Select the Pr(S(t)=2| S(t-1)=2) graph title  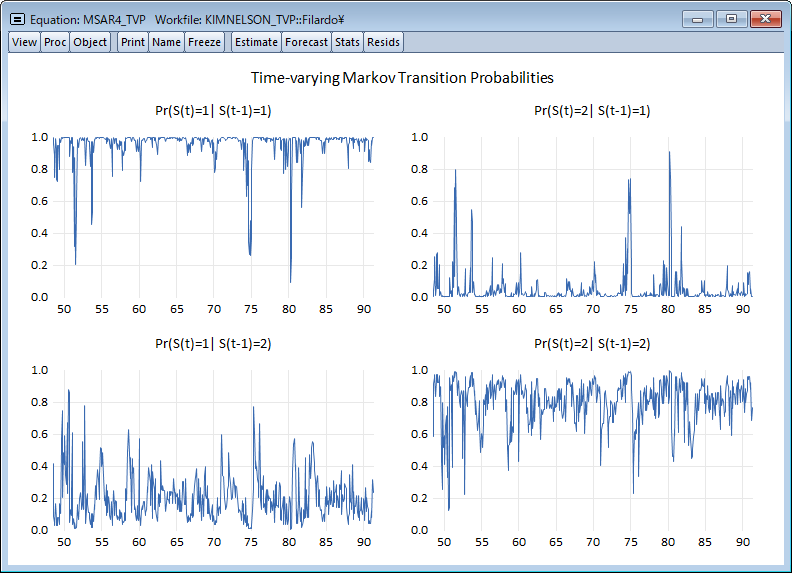click(592, 344)
